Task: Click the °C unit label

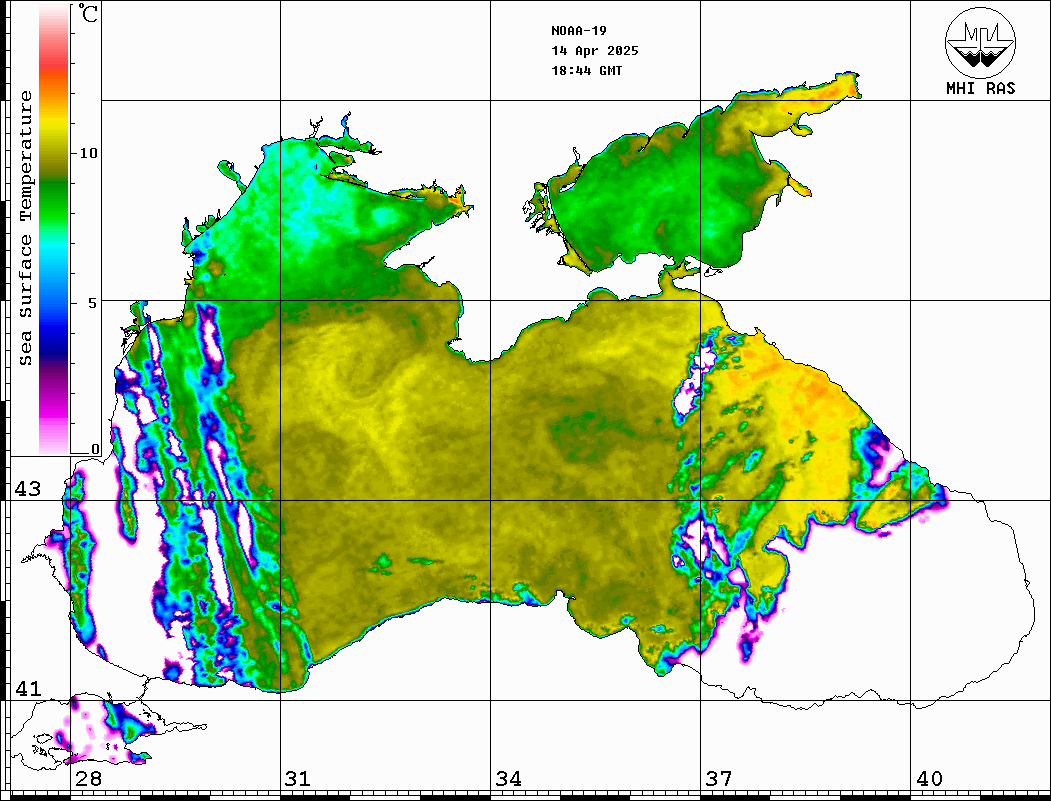Action: (x=88, y=13)
